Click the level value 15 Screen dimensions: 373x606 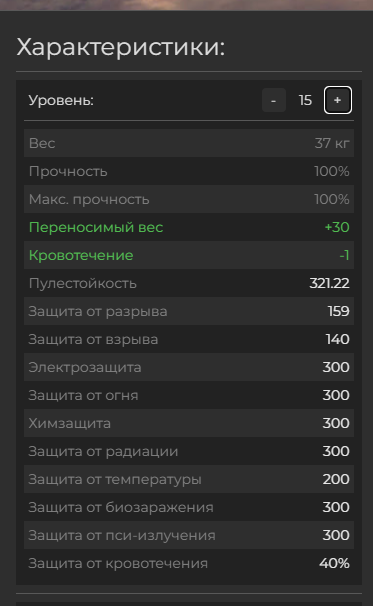305,100
